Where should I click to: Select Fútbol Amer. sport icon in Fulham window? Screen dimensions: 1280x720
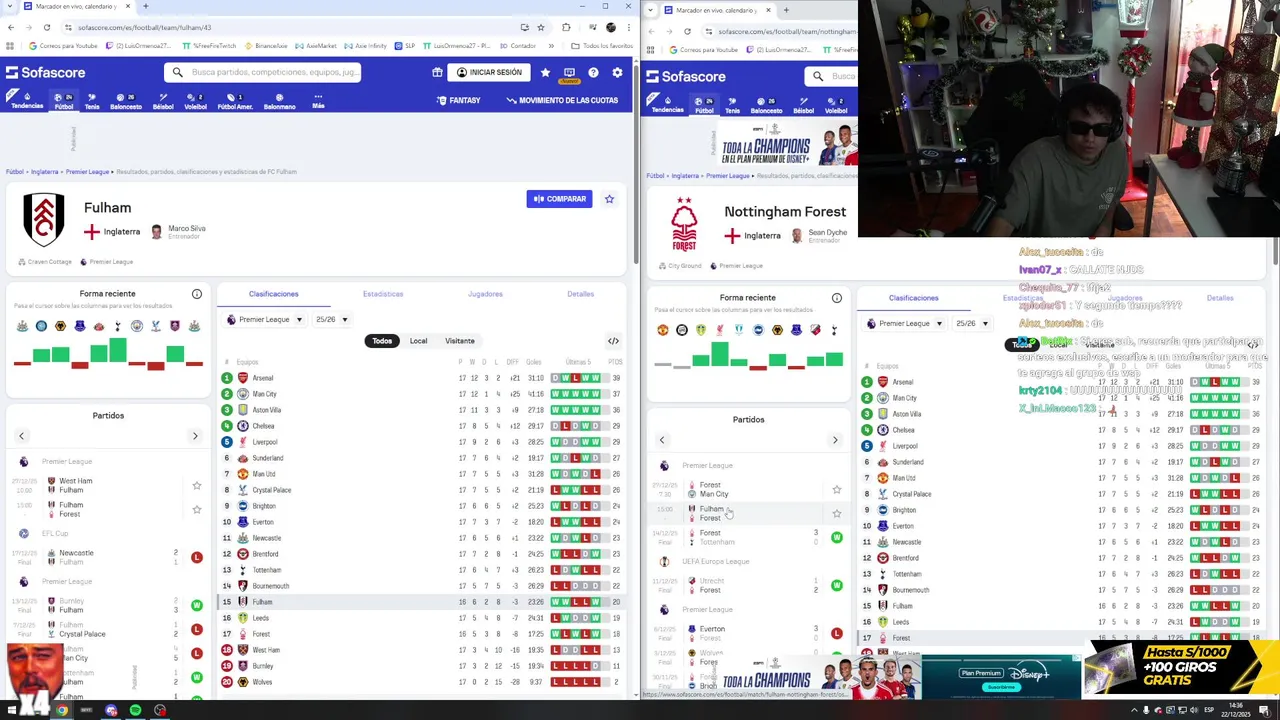(x=235, y=101)
